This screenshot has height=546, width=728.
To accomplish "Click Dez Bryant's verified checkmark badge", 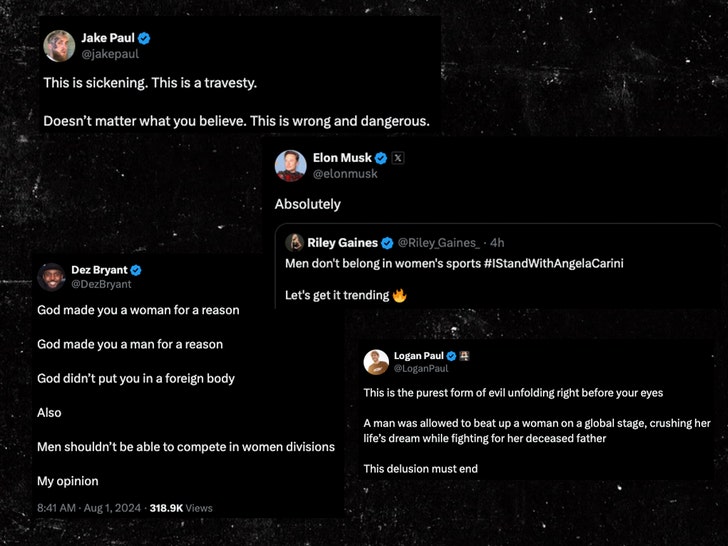I will (x=136, y=270).
